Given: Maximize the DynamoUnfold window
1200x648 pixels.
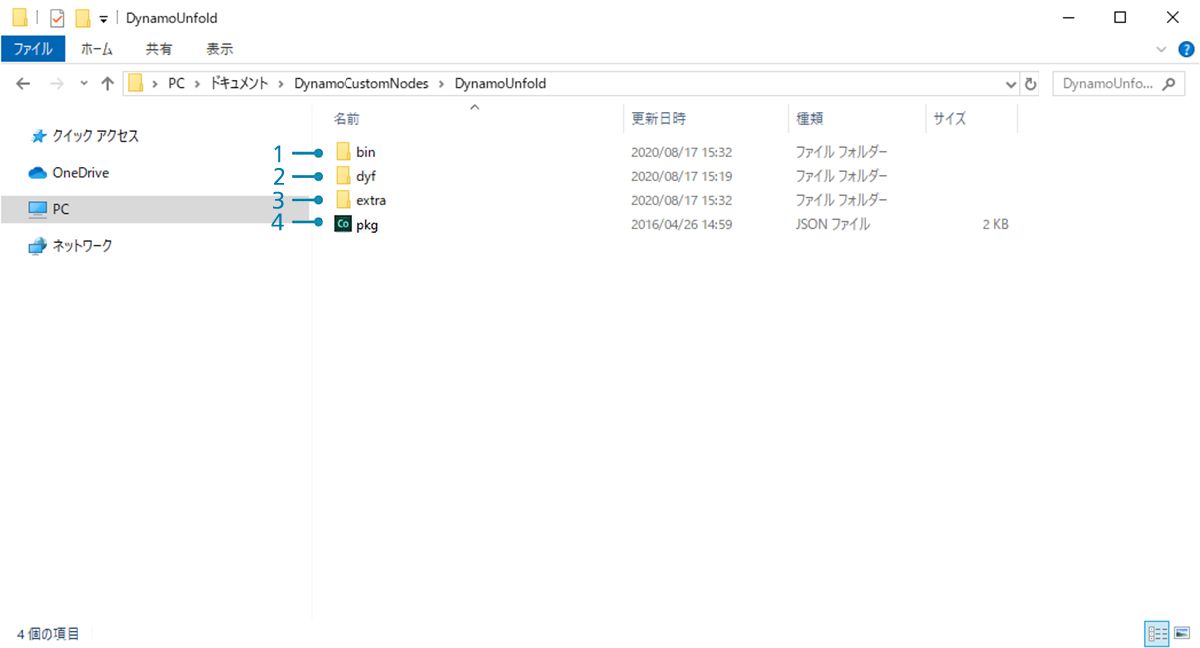Looking at the screenshot, I should 1120,17.
